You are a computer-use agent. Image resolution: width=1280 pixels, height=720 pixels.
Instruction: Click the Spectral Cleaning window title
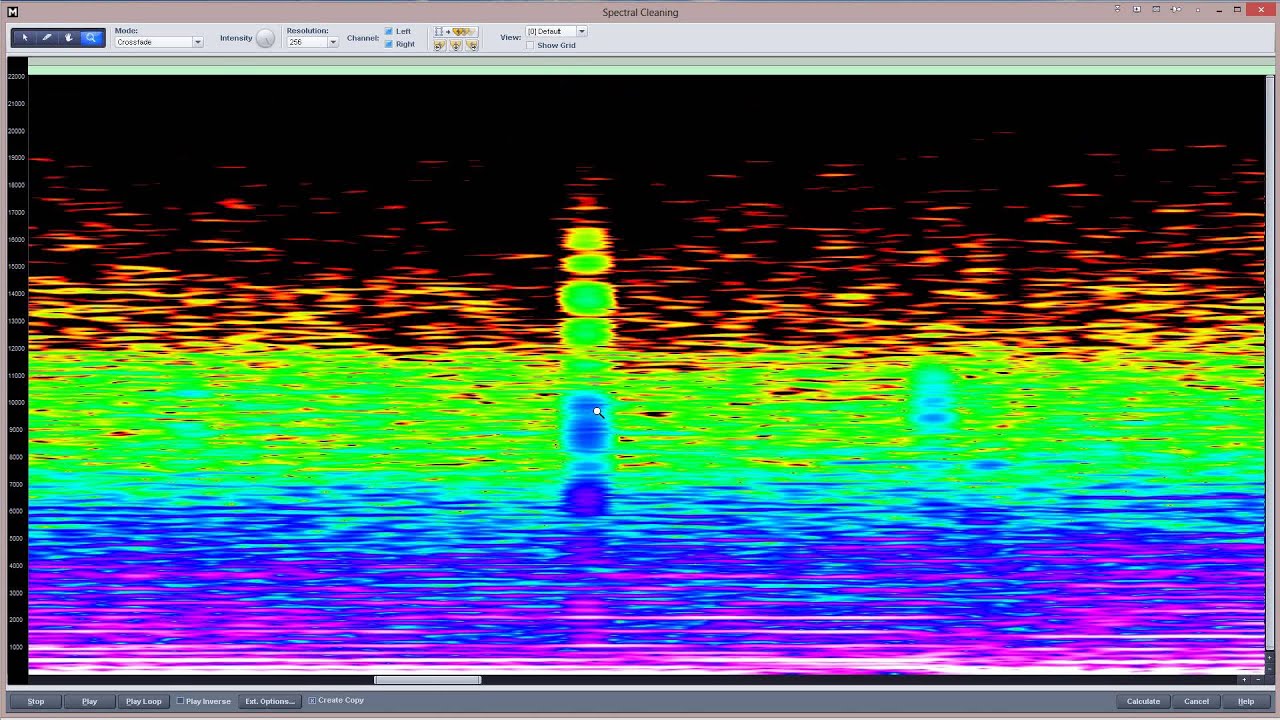[x=640, y=12]
